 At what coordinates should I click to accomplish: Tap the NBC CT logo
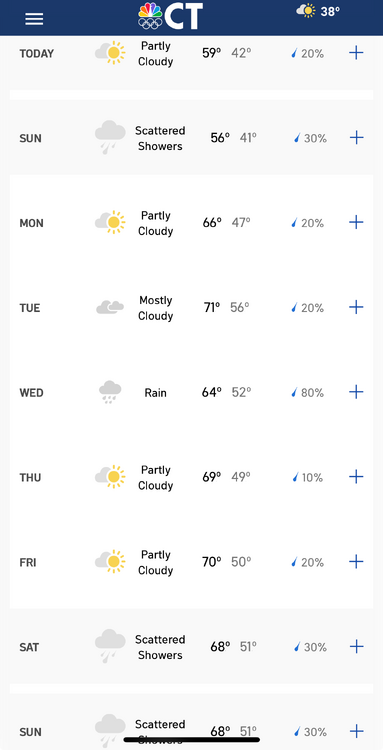pyautogui.click(x=171, y=16)
